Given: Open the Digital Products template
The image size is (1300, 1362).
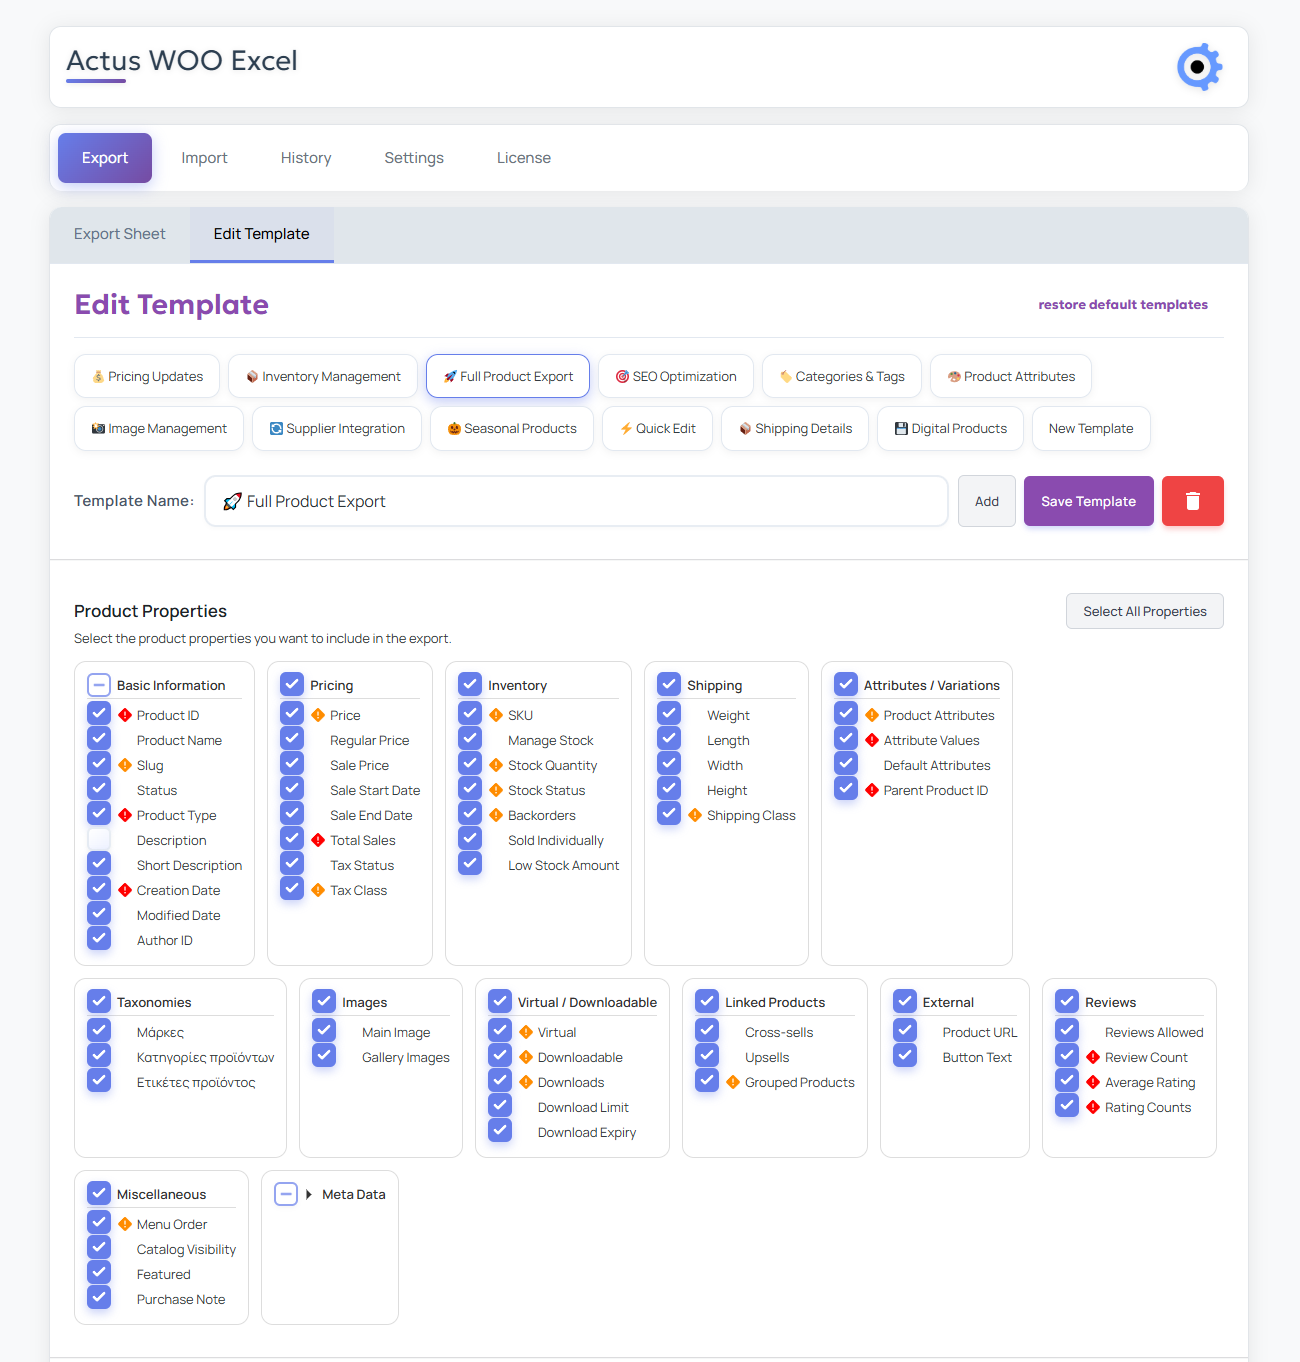Looking at the screenshot, I should pyautogui.click(x=949, y=428).
